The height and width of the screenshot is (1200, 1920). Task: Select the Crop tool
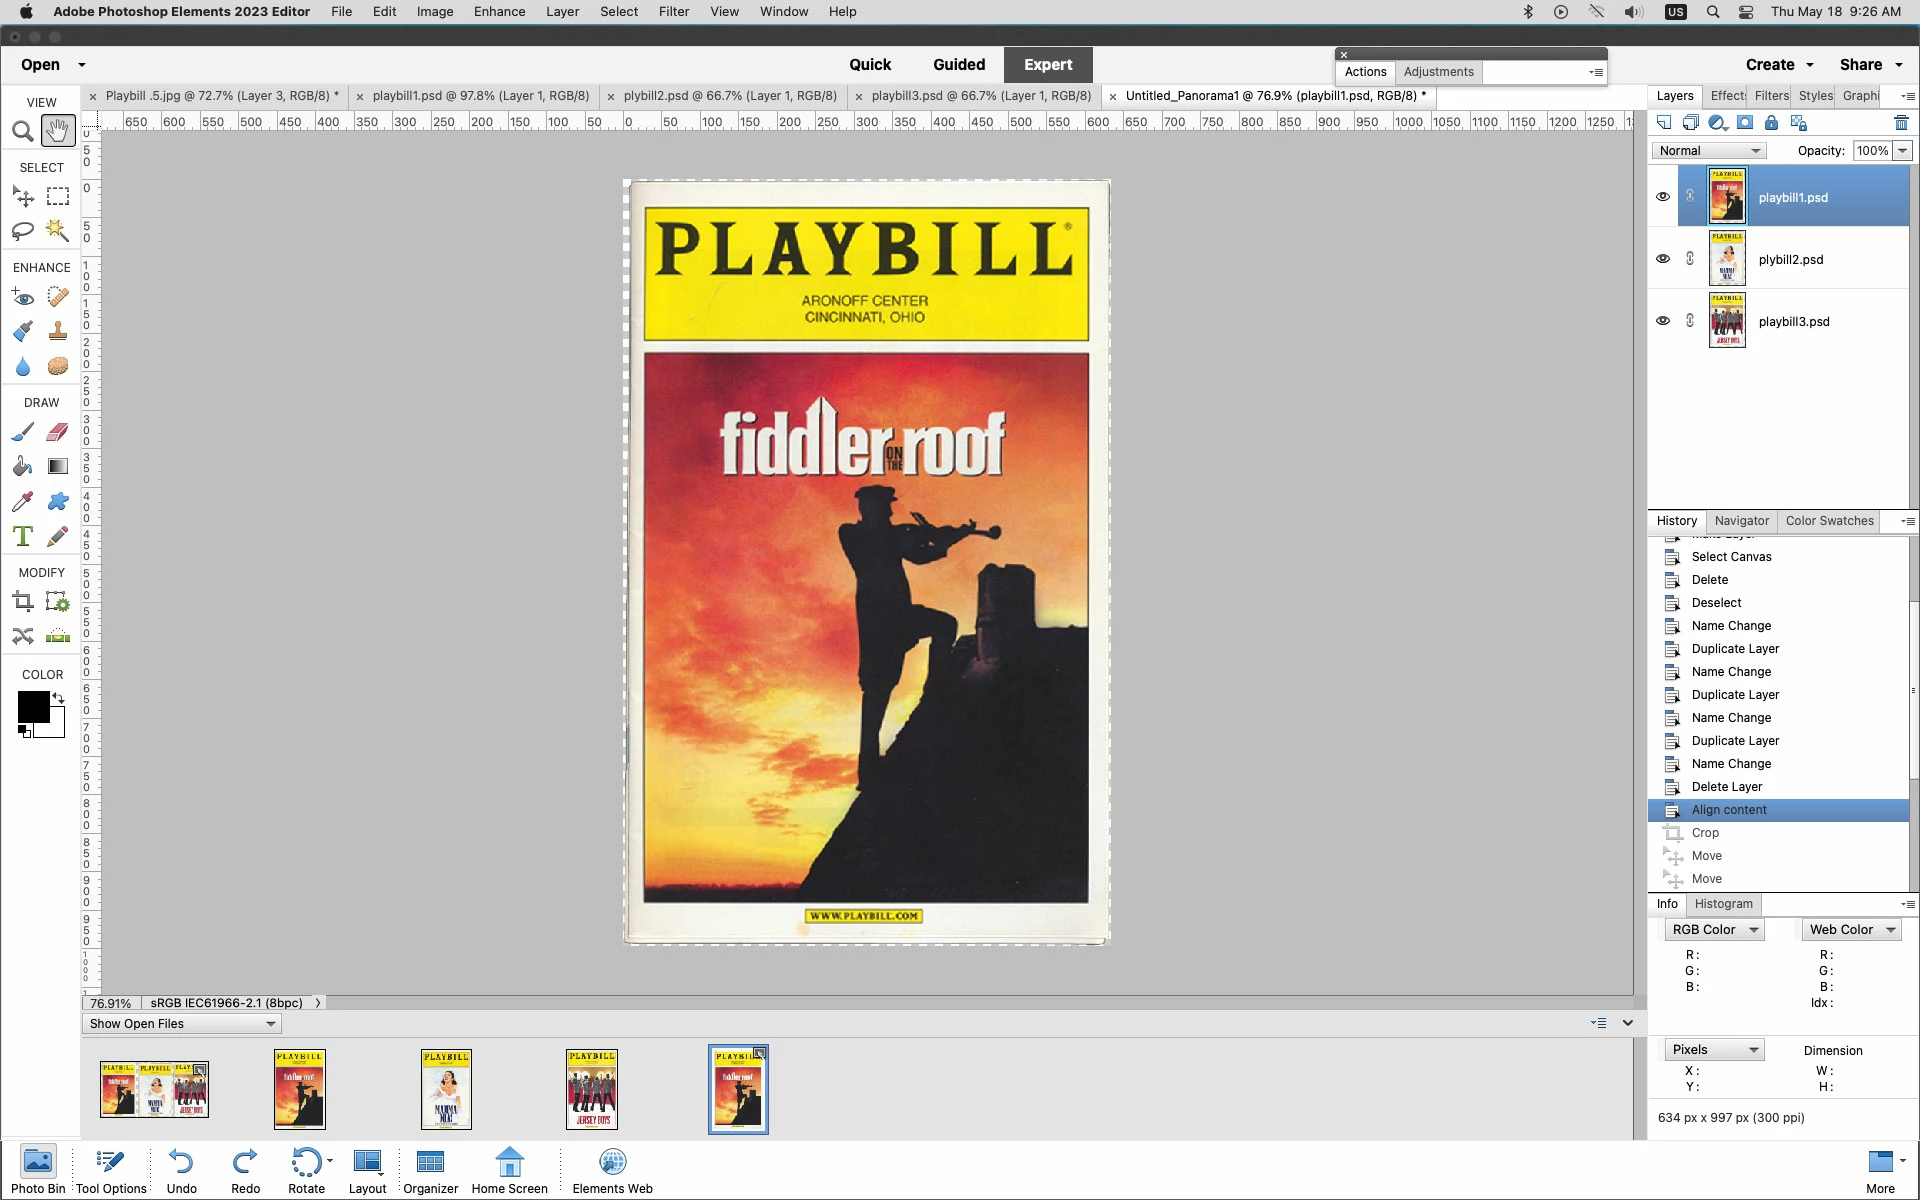[22, 602]
